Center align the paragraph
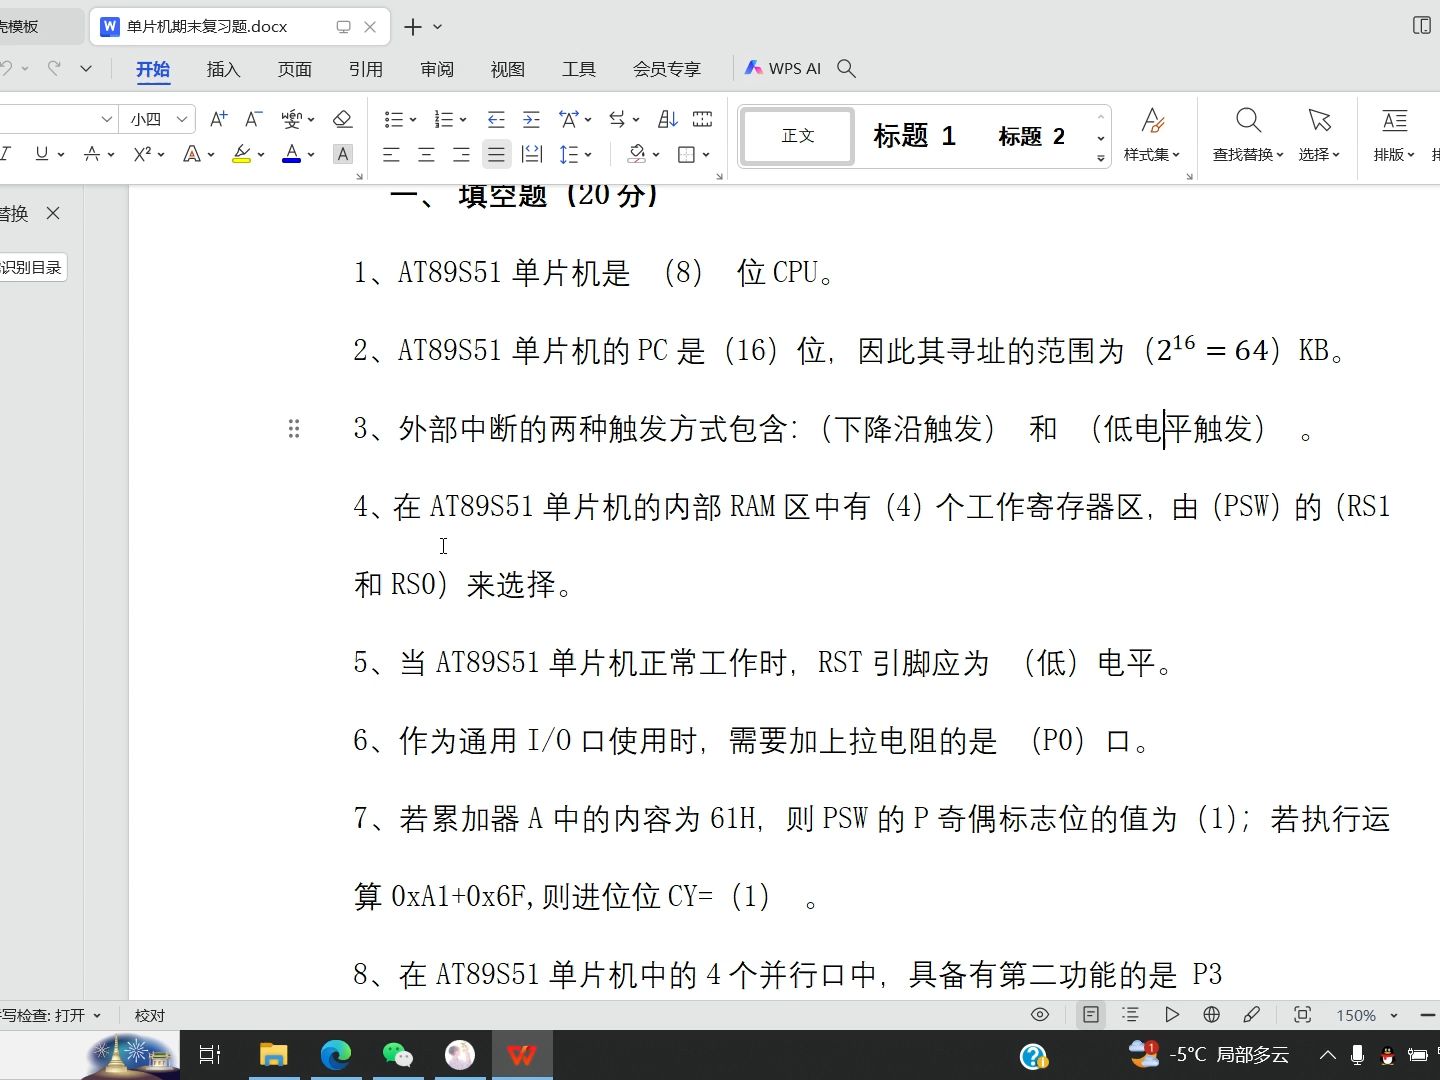Image resolution: width=1440 pixels, height=1080 pixels. (426, 154)
